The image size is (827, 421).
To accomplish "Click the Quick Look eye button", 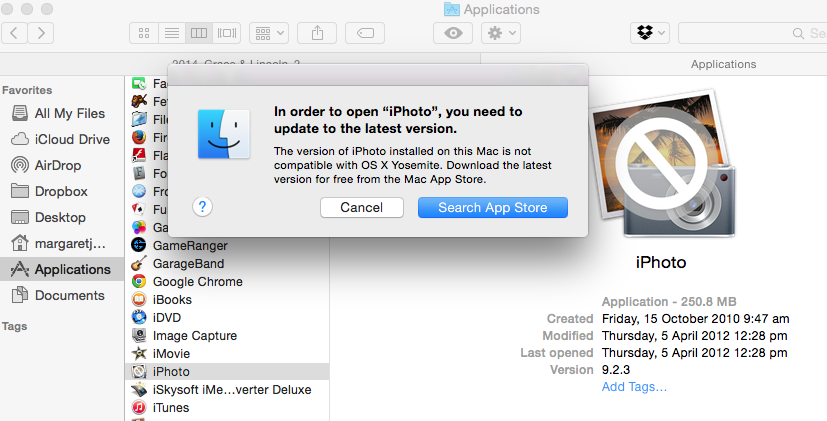I will (453, 33).
